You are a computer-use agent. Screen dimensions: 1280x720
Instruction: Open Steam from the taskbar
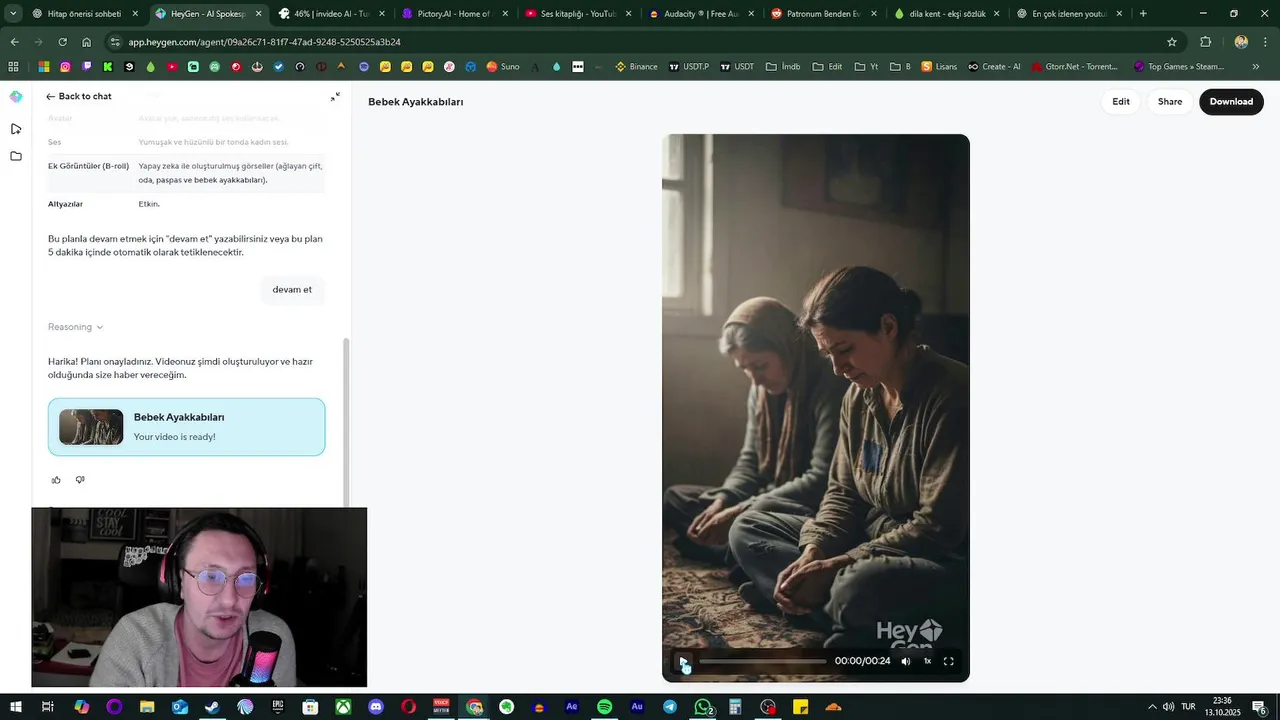coord(212,707)
